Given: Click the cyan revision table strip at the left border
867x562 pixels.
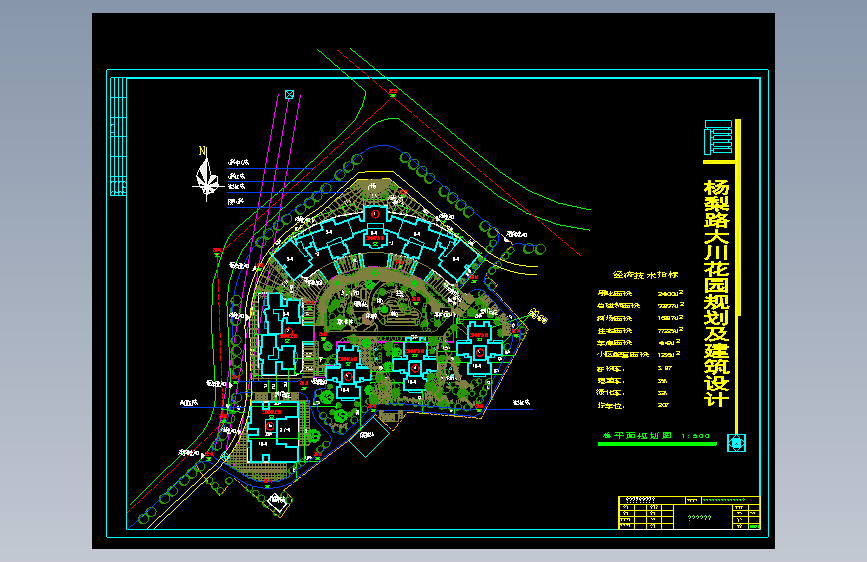Looking at the screenshot, I should pyautogui.click(x=118, y=137).
